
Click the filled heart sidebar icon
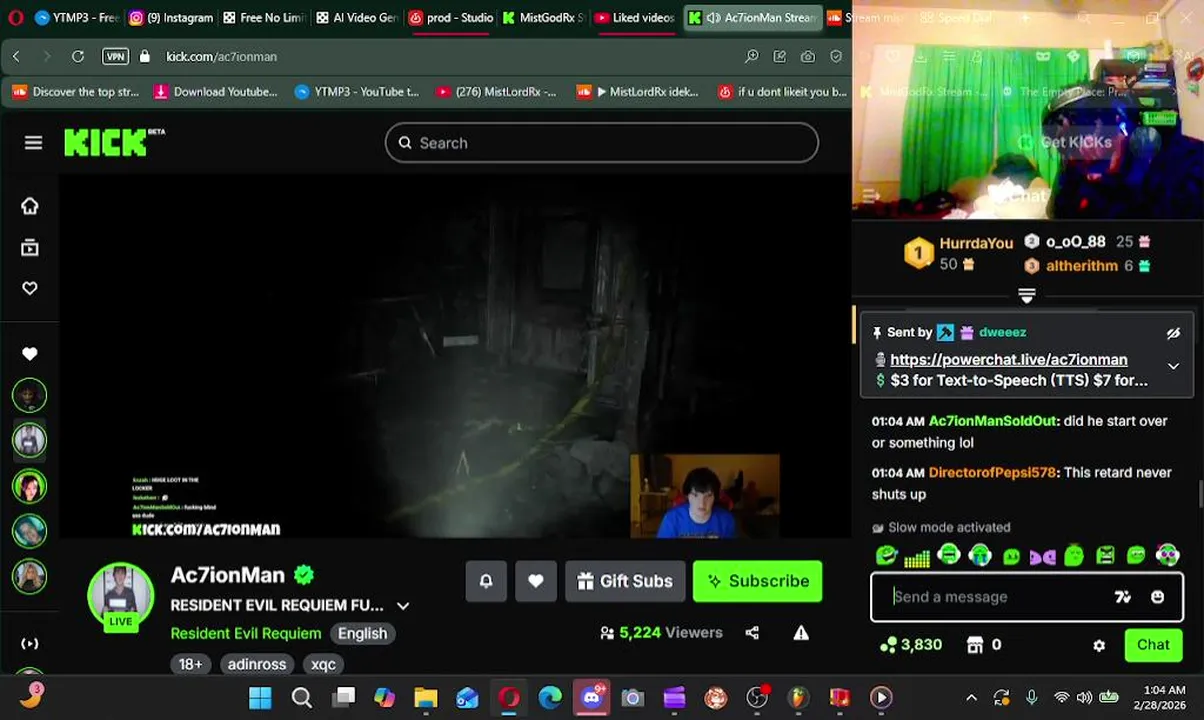(x=30, y=353)
